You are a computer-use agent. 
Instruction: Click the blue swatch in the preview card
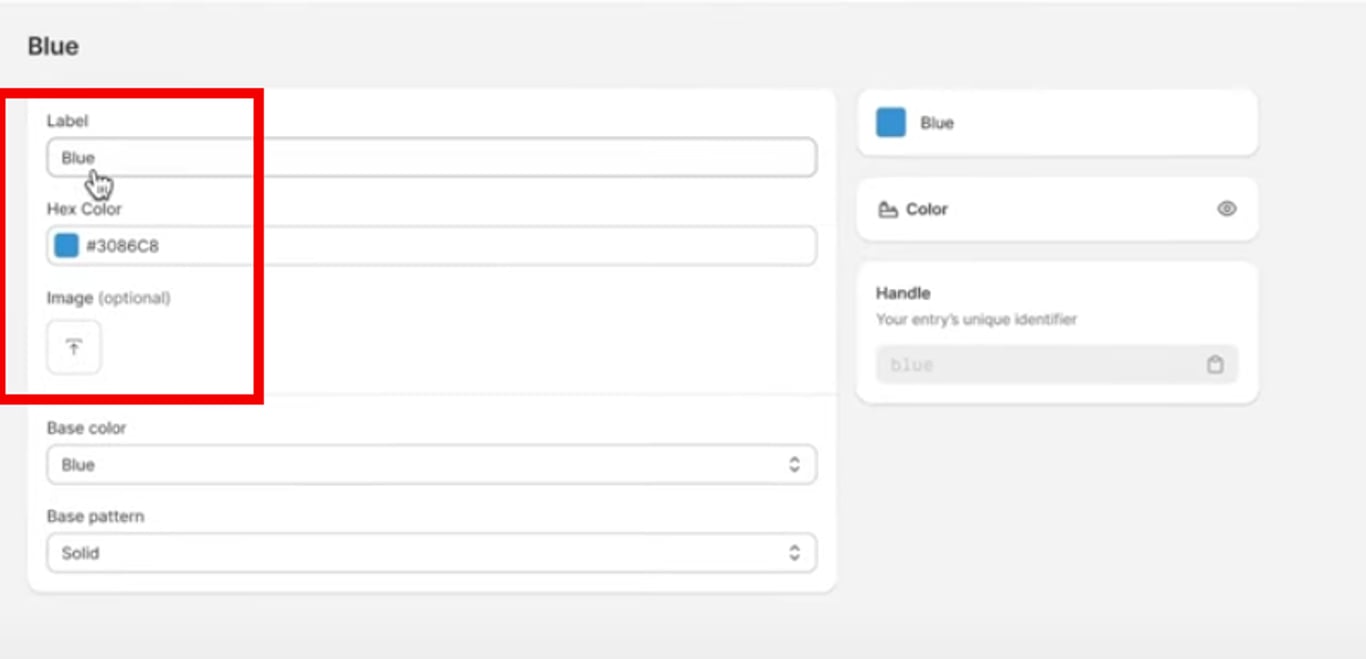coord(891,123)
